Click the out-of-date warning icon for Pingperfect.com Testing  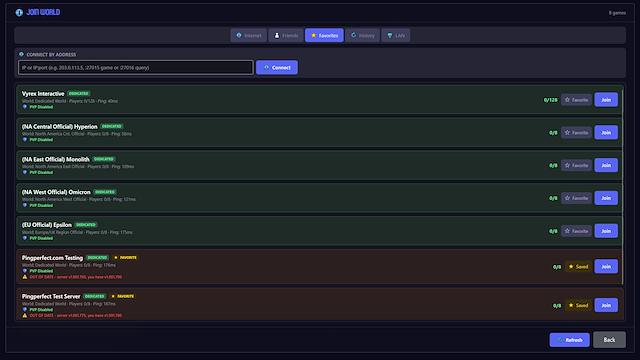25,277
